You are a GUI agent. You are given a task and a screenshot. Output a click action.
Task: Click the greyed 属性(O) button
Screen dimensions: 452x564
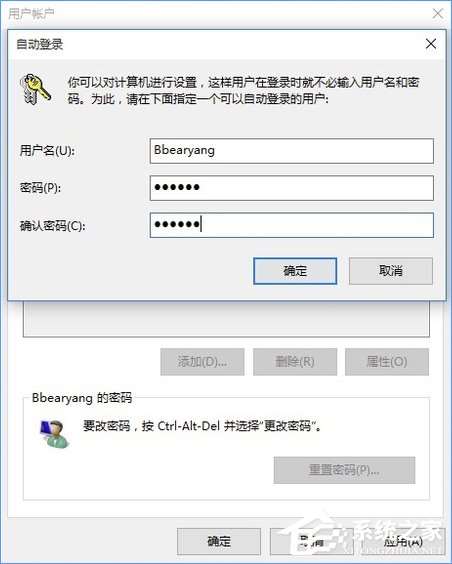click(x=387, y=361)
